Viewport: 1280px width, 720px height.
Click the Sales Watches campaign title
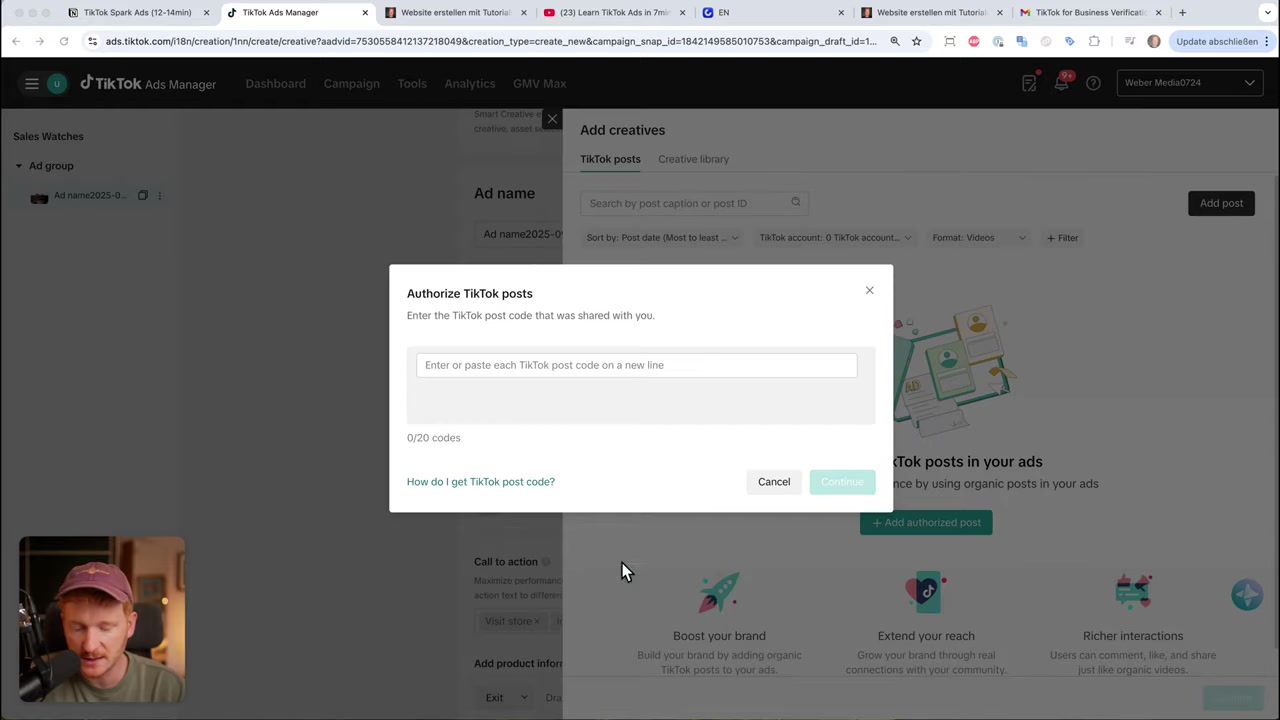tap(48, 136)
